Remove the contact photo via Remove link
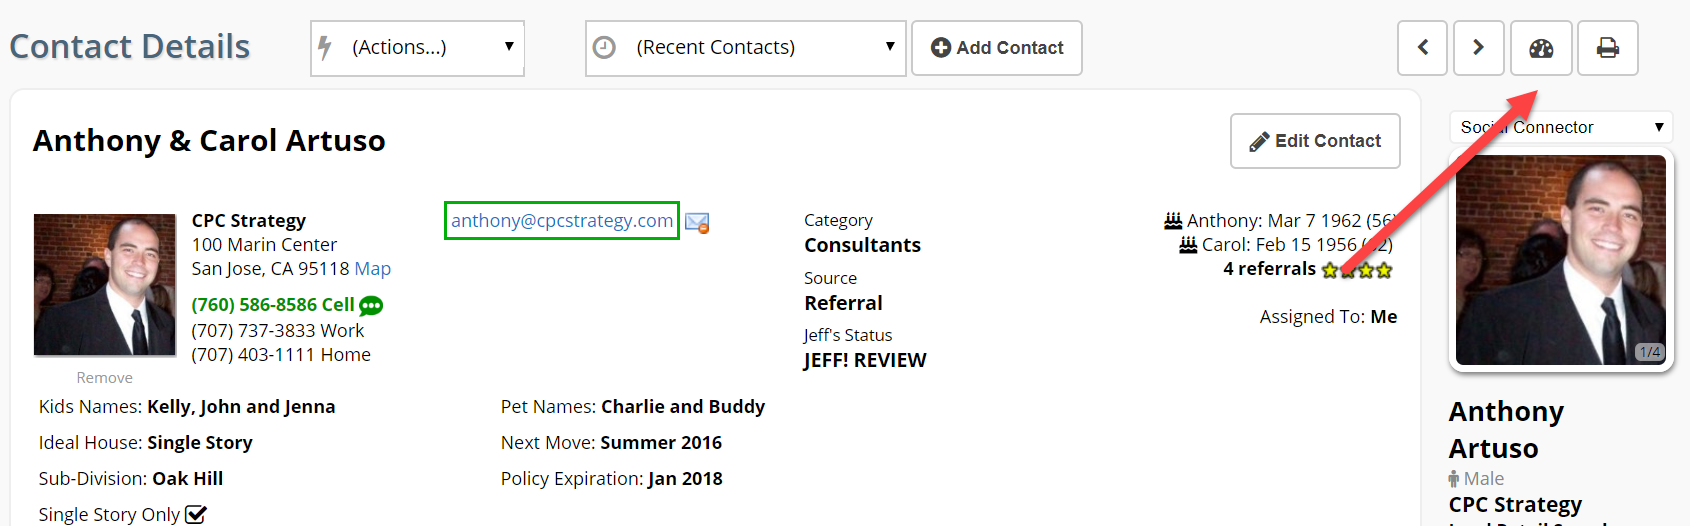The height and width of the screenshot is (526, 1690). [x=104, y=378]
